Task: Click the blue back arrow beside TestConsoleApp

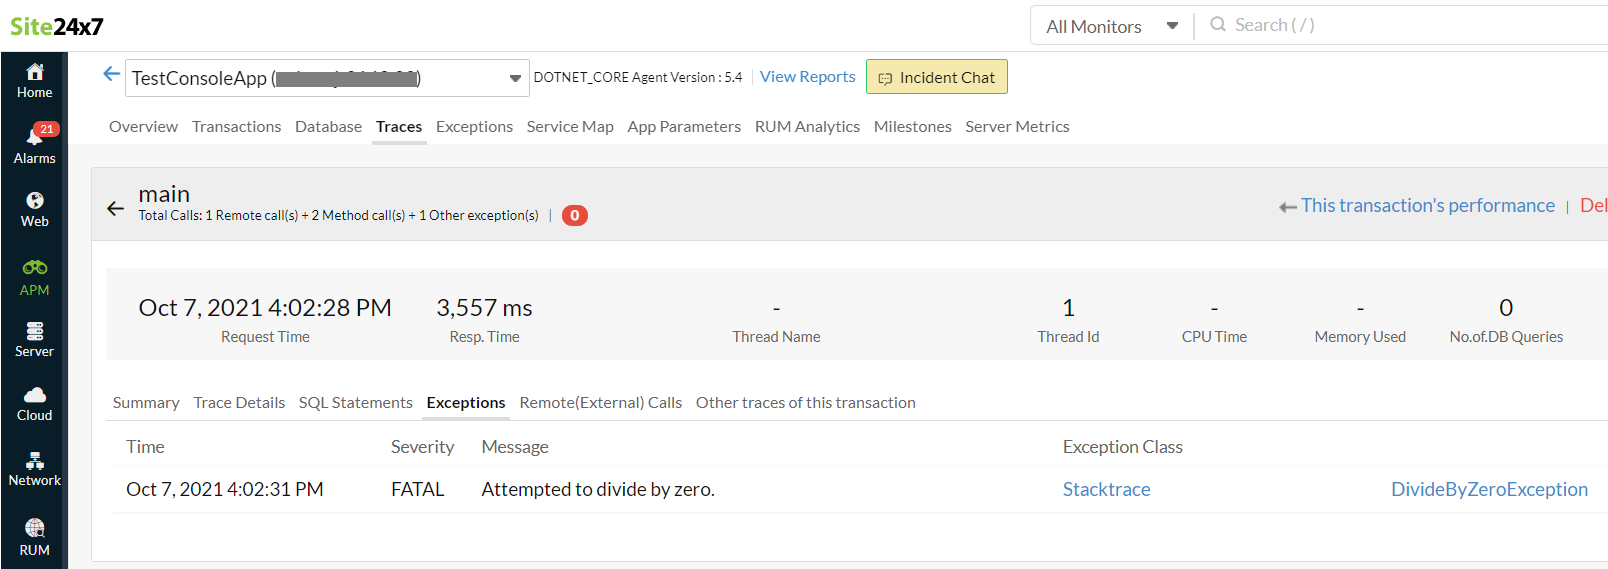Action: click(x=111, y=74)
